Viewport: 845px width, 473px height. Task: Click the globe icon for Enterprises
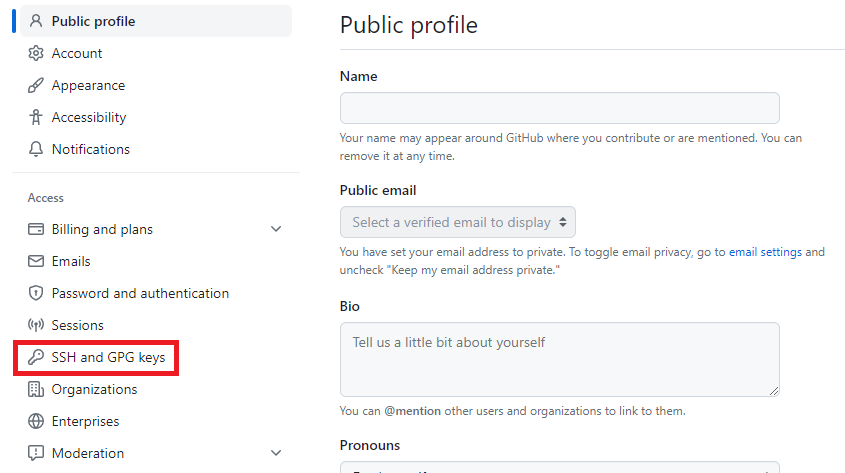click(x=36, y=421)
